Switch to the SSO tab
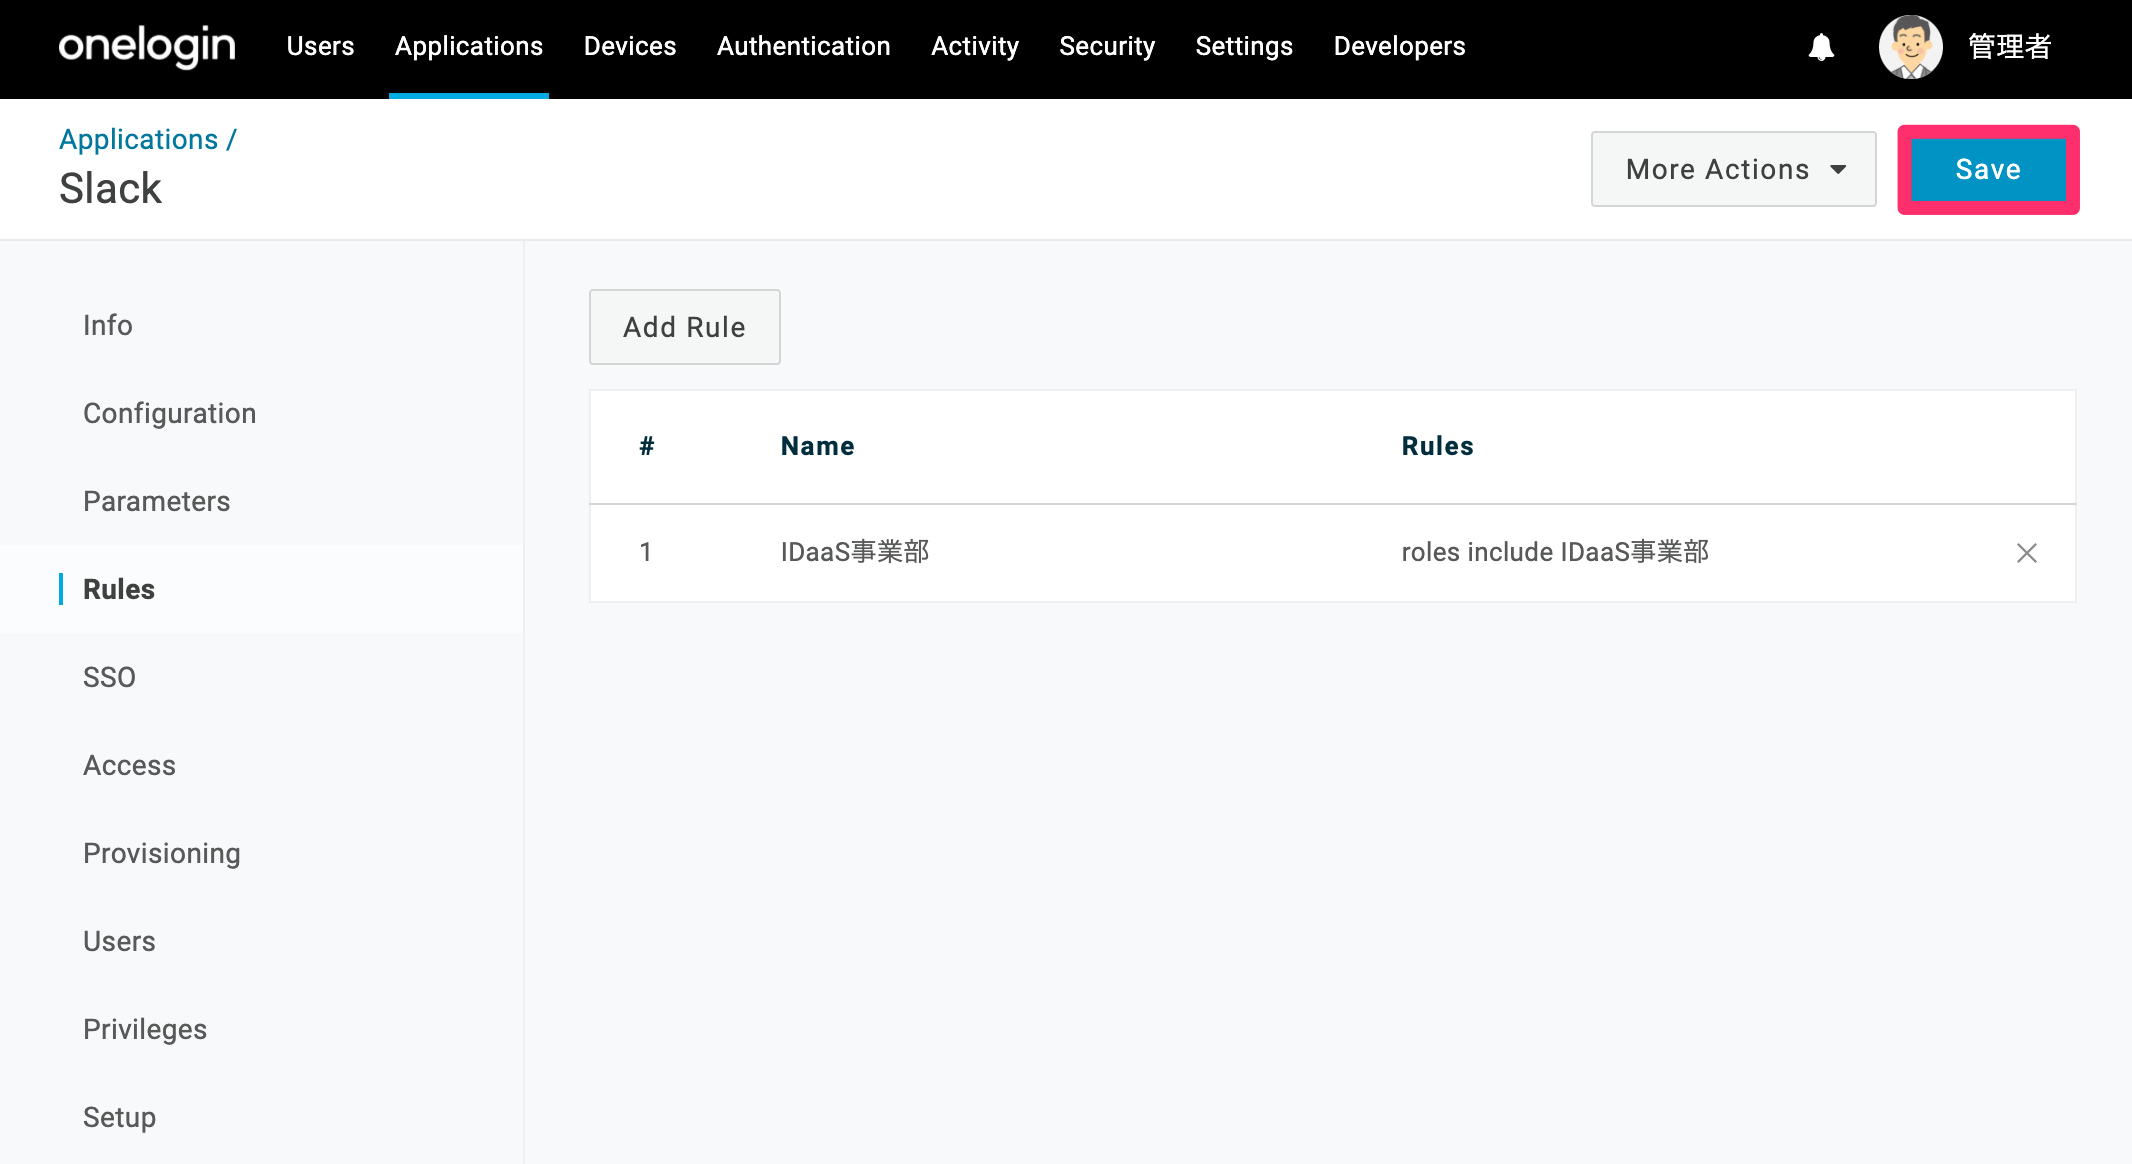This screenshot has width=2132, height=1164. point(109,677)
